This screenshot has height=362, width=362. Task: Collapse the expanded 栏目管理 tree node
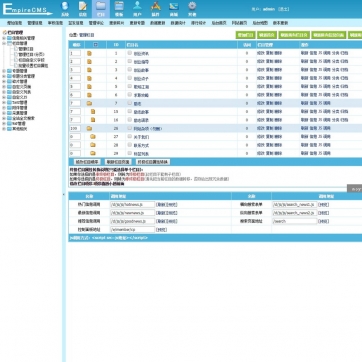click(4, 43)
